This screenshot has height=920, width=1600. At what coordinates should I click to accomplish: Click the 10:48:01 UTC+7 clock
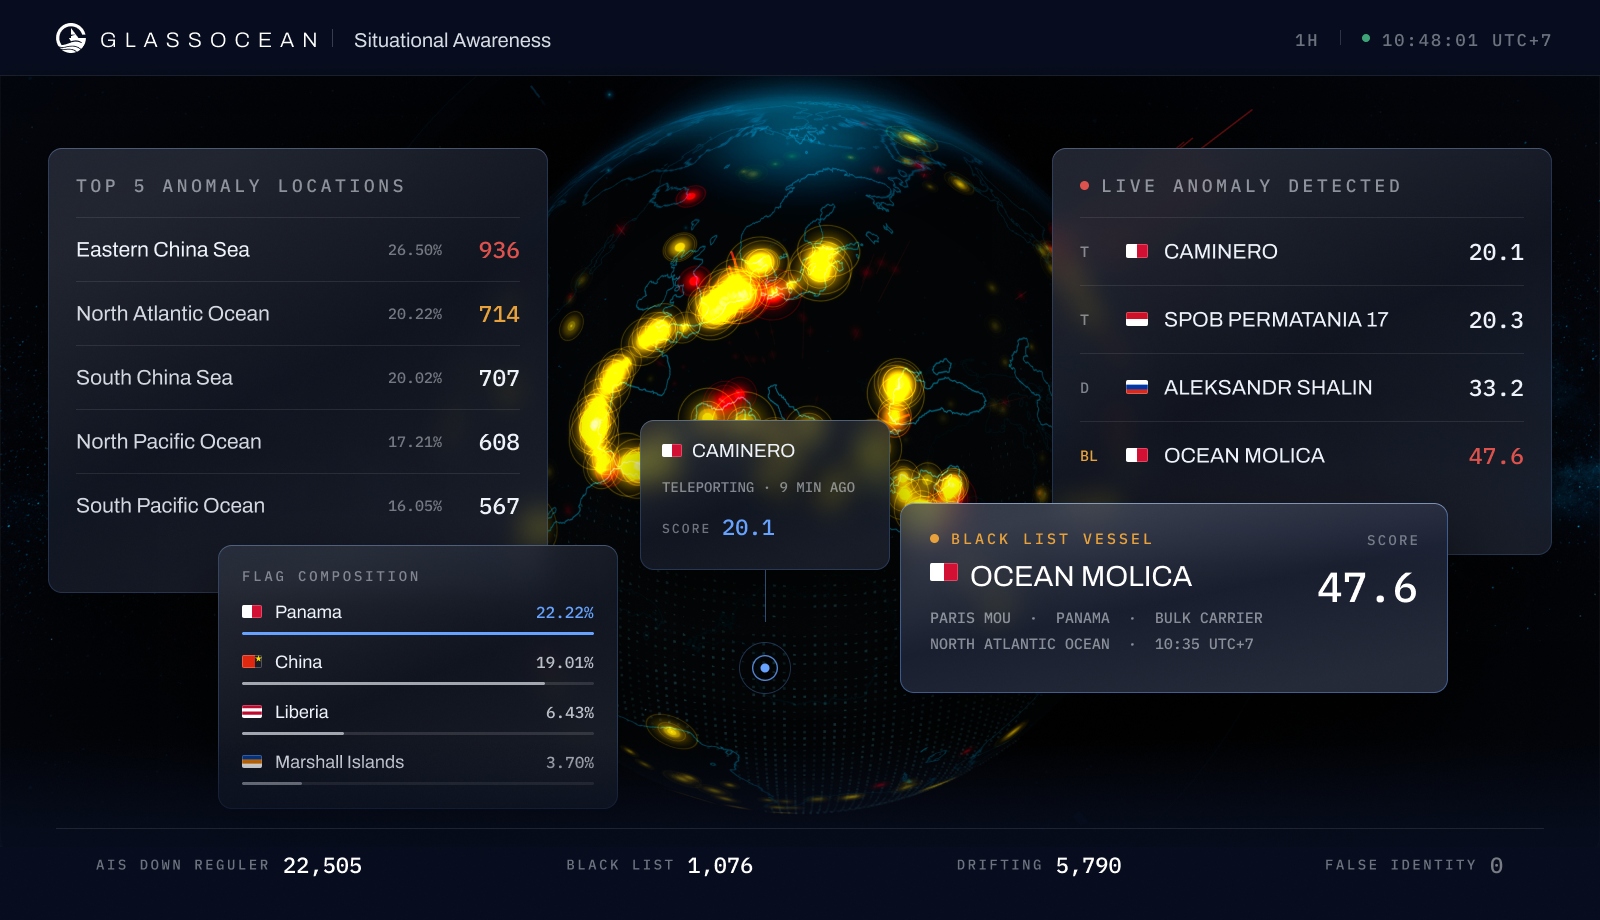click(1466, 40)
